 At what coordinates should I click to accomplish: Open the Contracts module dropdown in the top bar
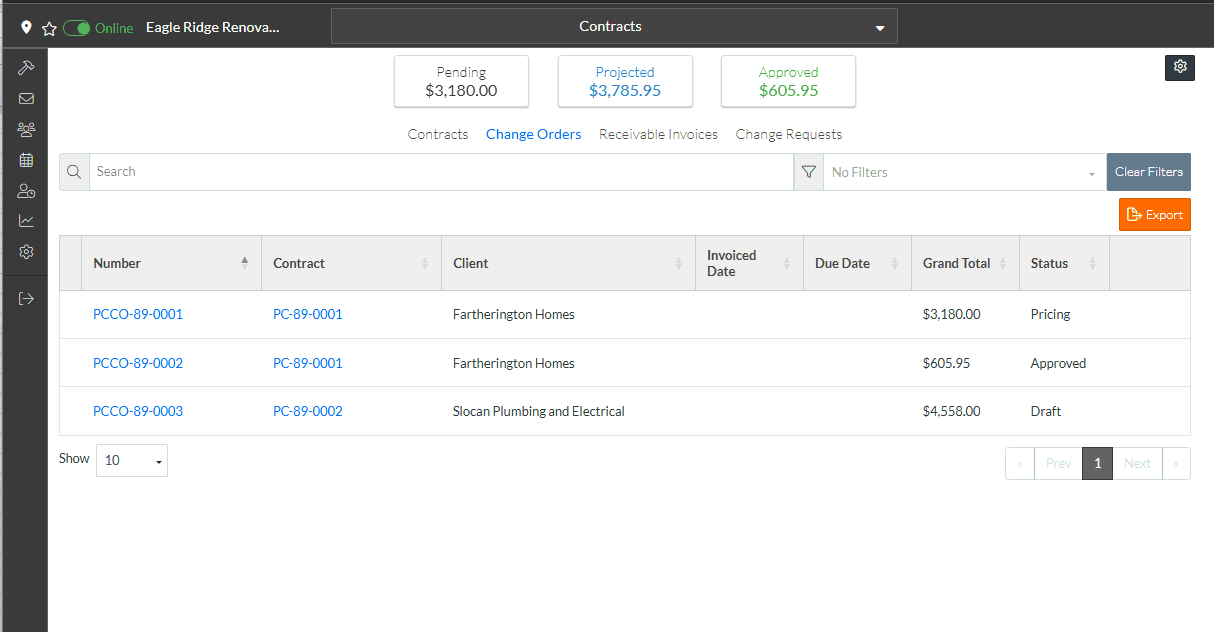pyautogui.click(x=614, y=27)
